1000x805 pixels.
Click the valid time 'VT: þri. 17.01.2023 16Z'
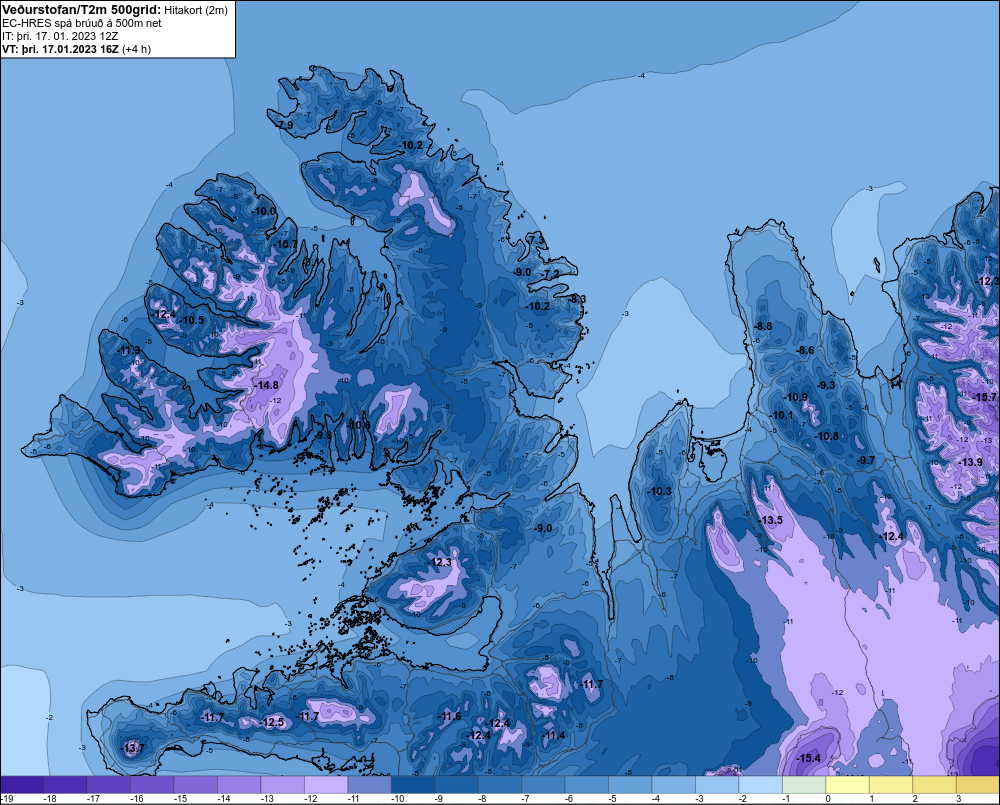60,49
